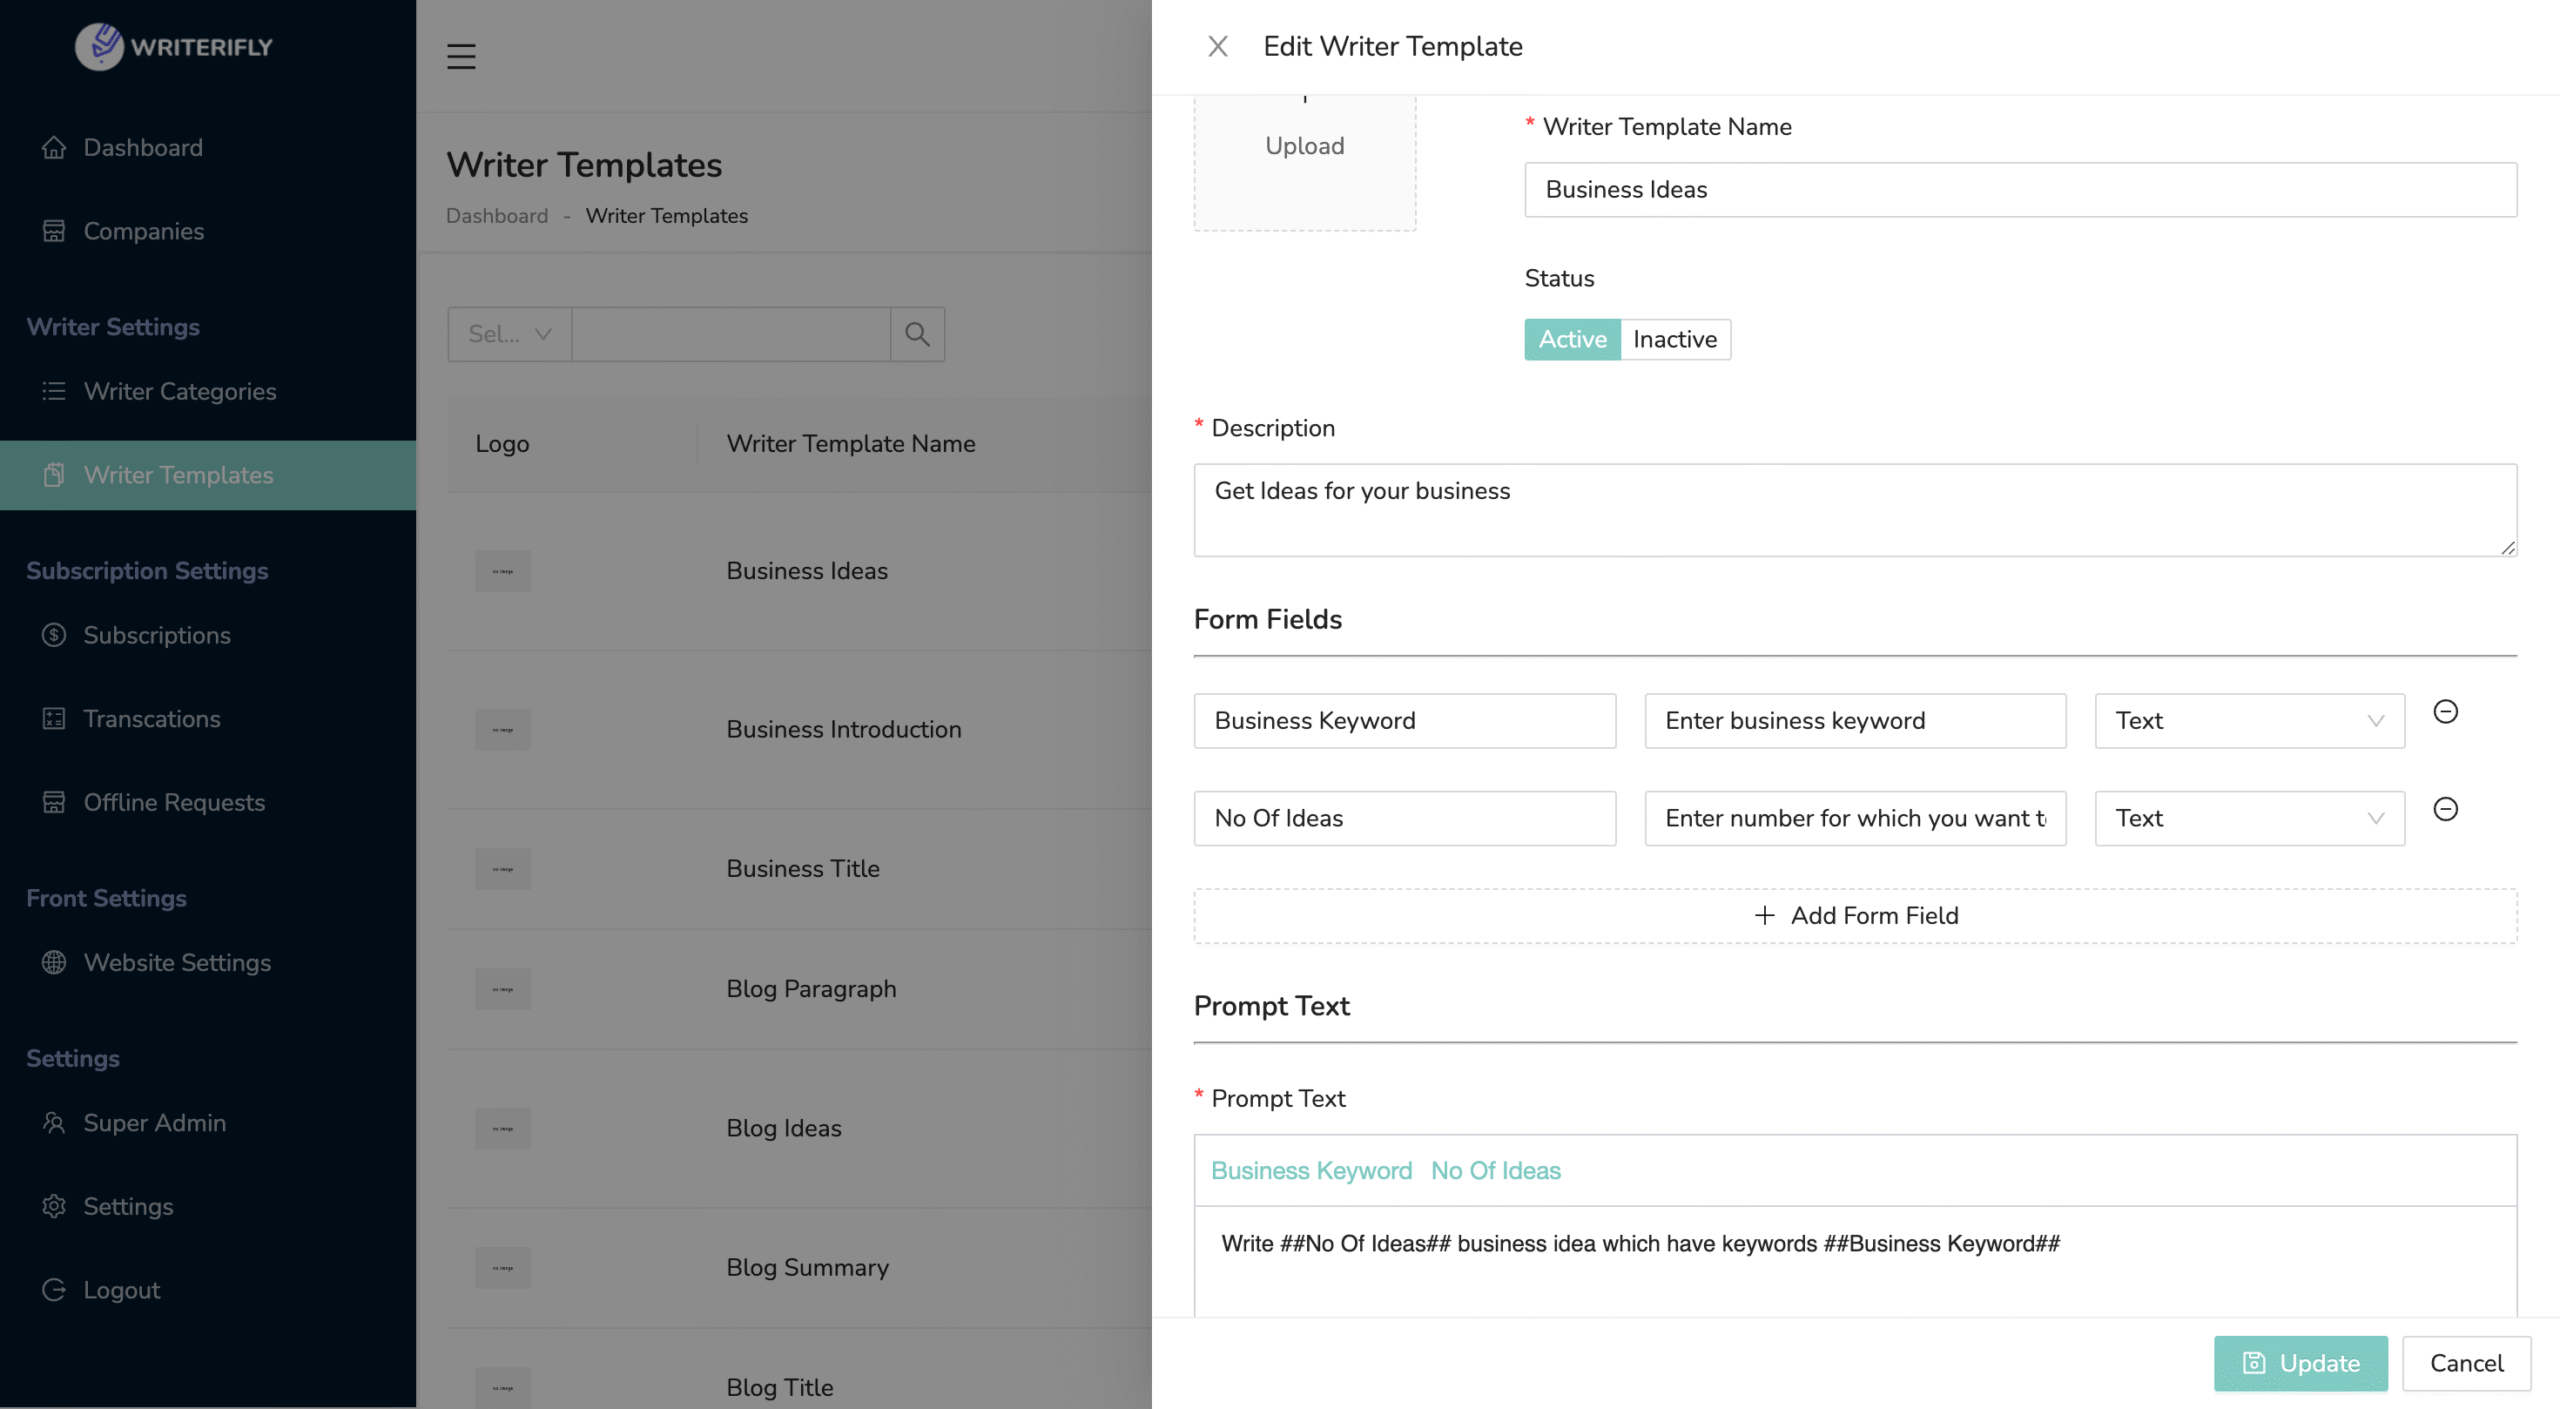This screenshot has width=2560, height=1409.
Task: Open No Of Ideas field type dropdown
Action: 2248,819
